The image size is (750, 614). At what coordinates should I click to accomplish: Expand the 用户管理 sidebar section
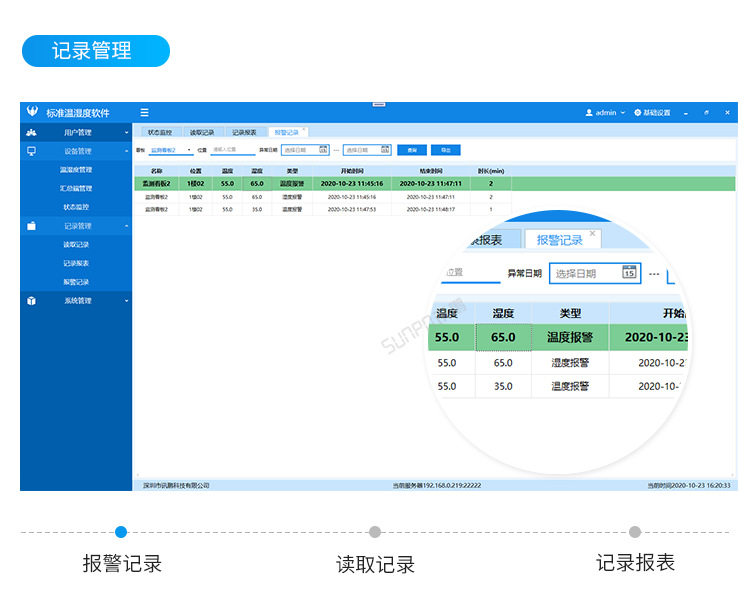tap(127, 132)
